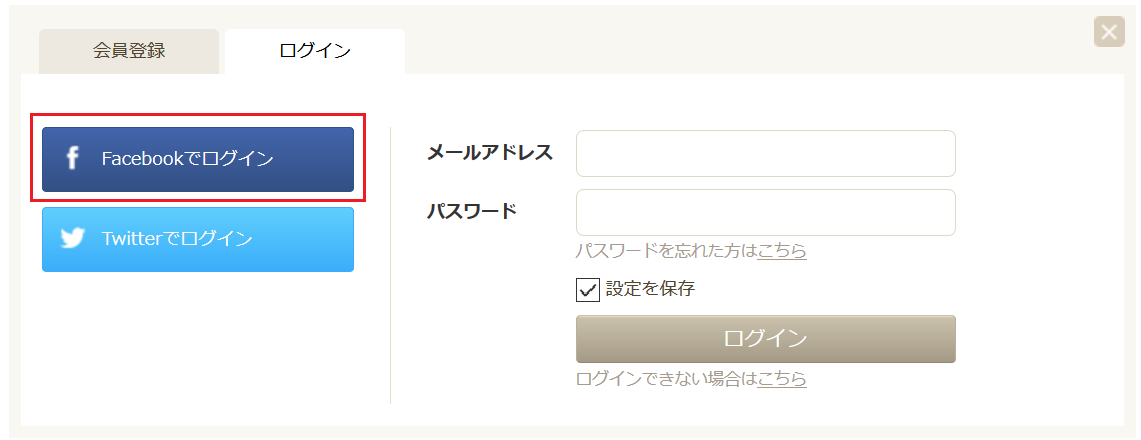Click 'Facebookでログイン' text on blue button
This screenshot has height=440, width=1141.
click(x=188, y=159)
